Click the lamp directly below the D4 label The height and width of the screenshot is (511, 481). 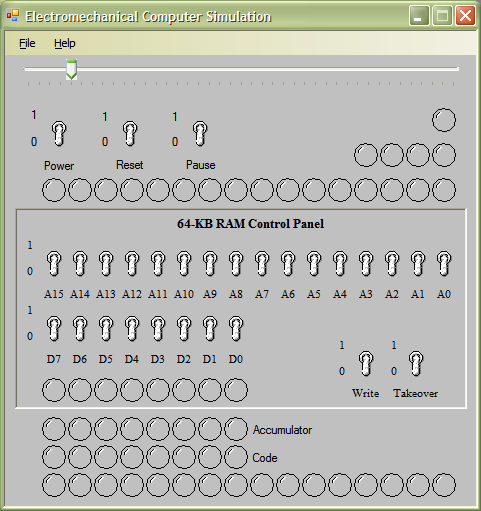point(132,390)
